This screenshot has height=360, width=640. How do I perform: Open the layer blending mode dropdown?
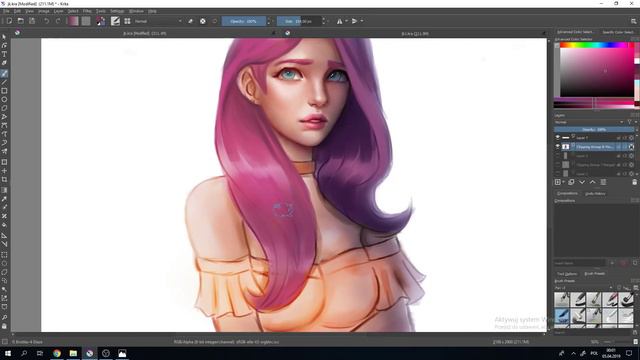(589, 122)
